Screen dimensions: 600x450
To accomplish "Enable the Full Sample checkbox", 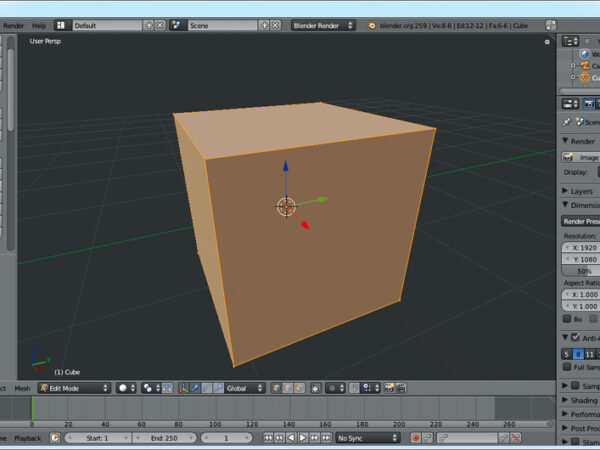I will (x=567, y=367).
